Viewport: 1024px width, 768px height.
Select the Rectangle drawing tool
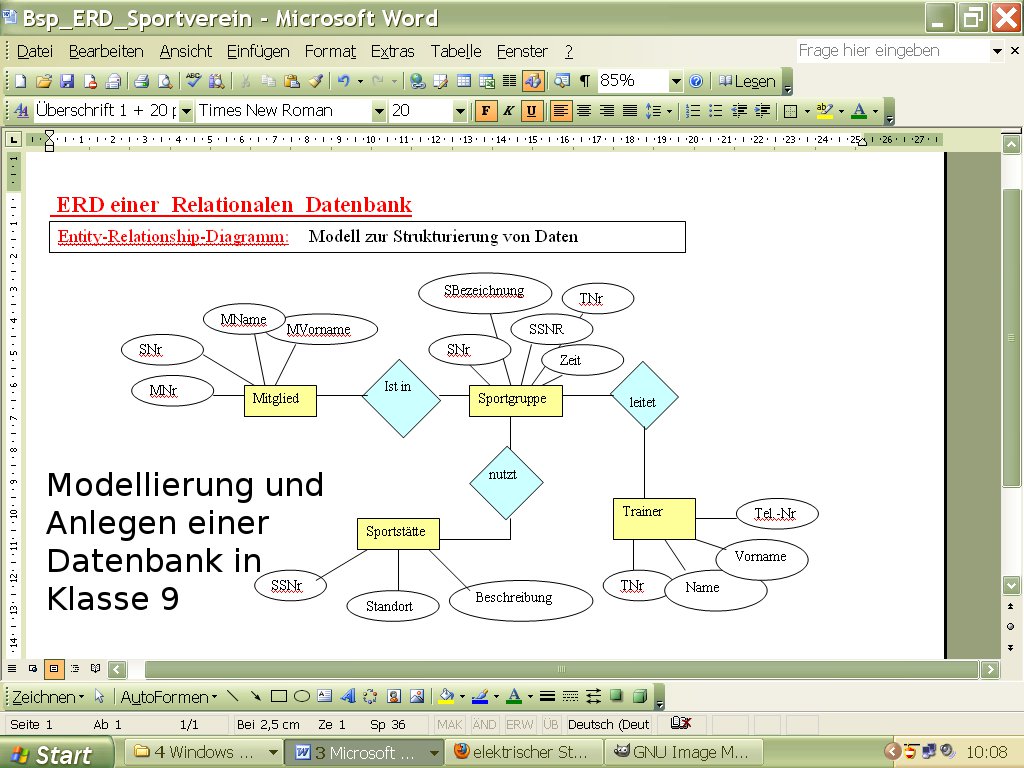tap(277, 696)
